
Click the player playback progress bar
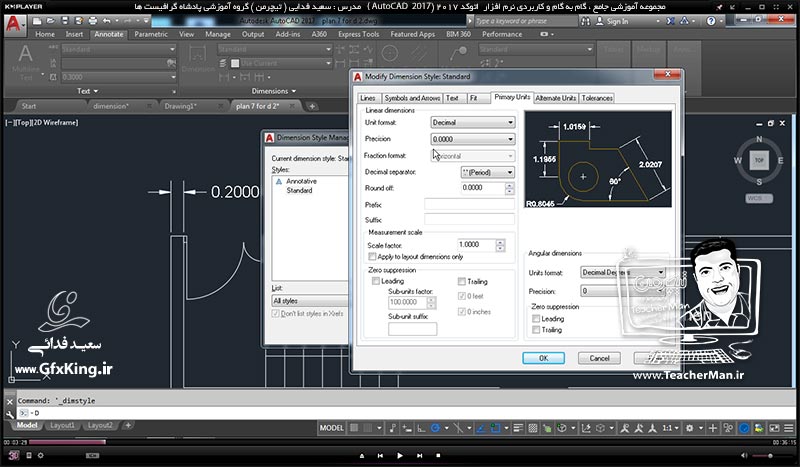point(399,442)
